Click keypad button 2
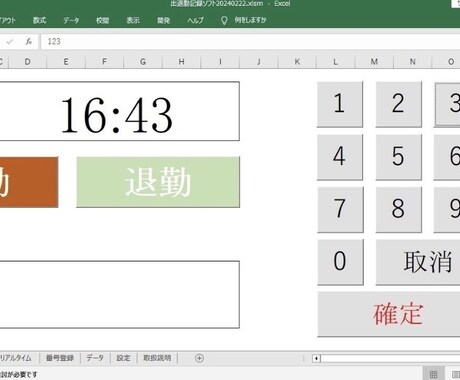This screenshot has height=380, width=460. tap(398, 104)
